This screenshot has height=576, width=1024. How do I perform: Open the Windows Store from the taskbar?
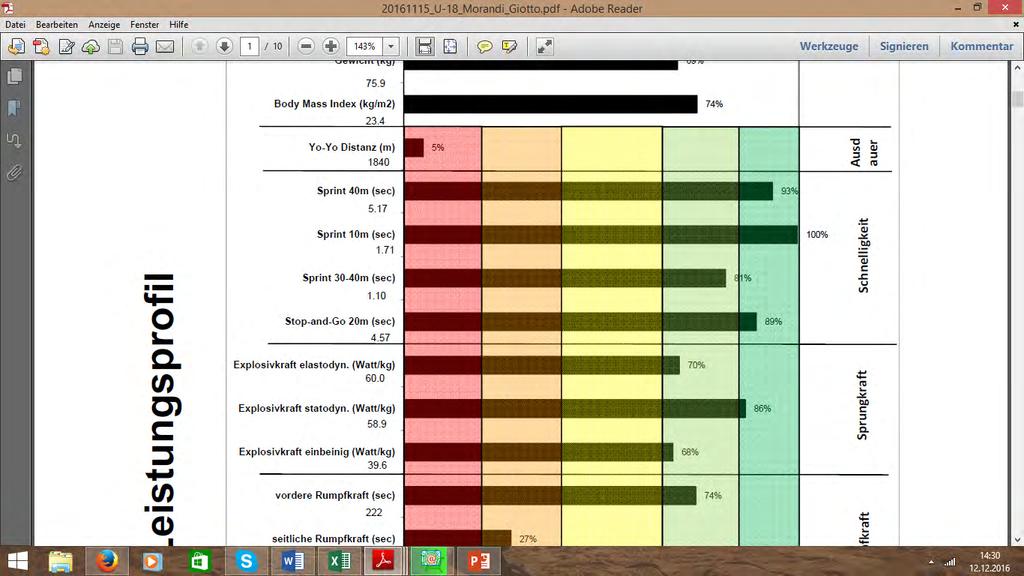pyautogui.click(x=199, y=561)
